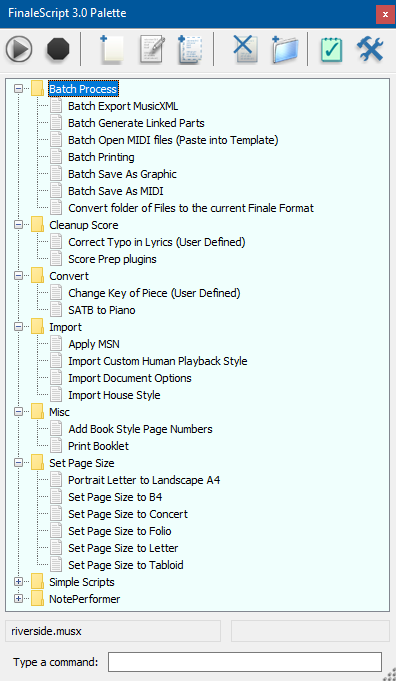Expand the Simple Scripts folder
This screenshot has width=396, height=681.
[x=18, y=582]
